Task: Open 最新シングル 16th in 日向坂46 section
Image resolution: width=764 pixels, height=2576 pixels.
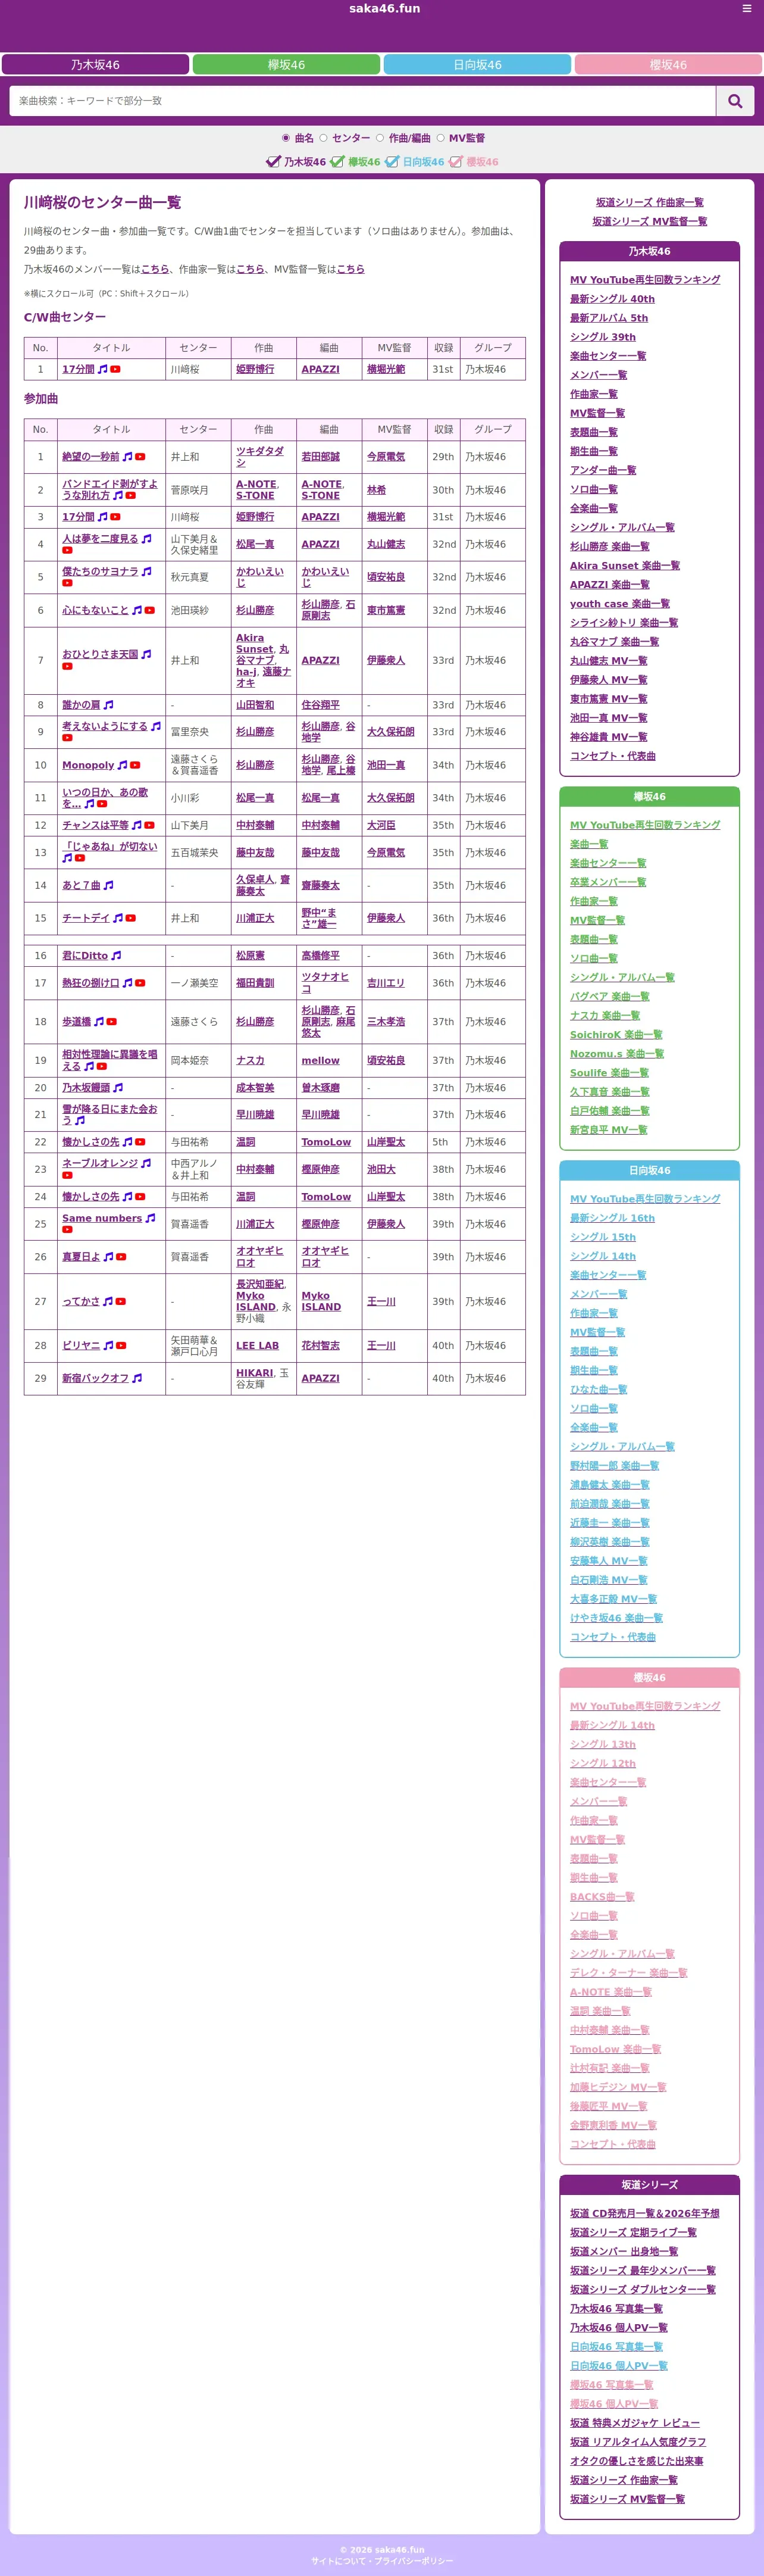Action: pos(612,1218)
